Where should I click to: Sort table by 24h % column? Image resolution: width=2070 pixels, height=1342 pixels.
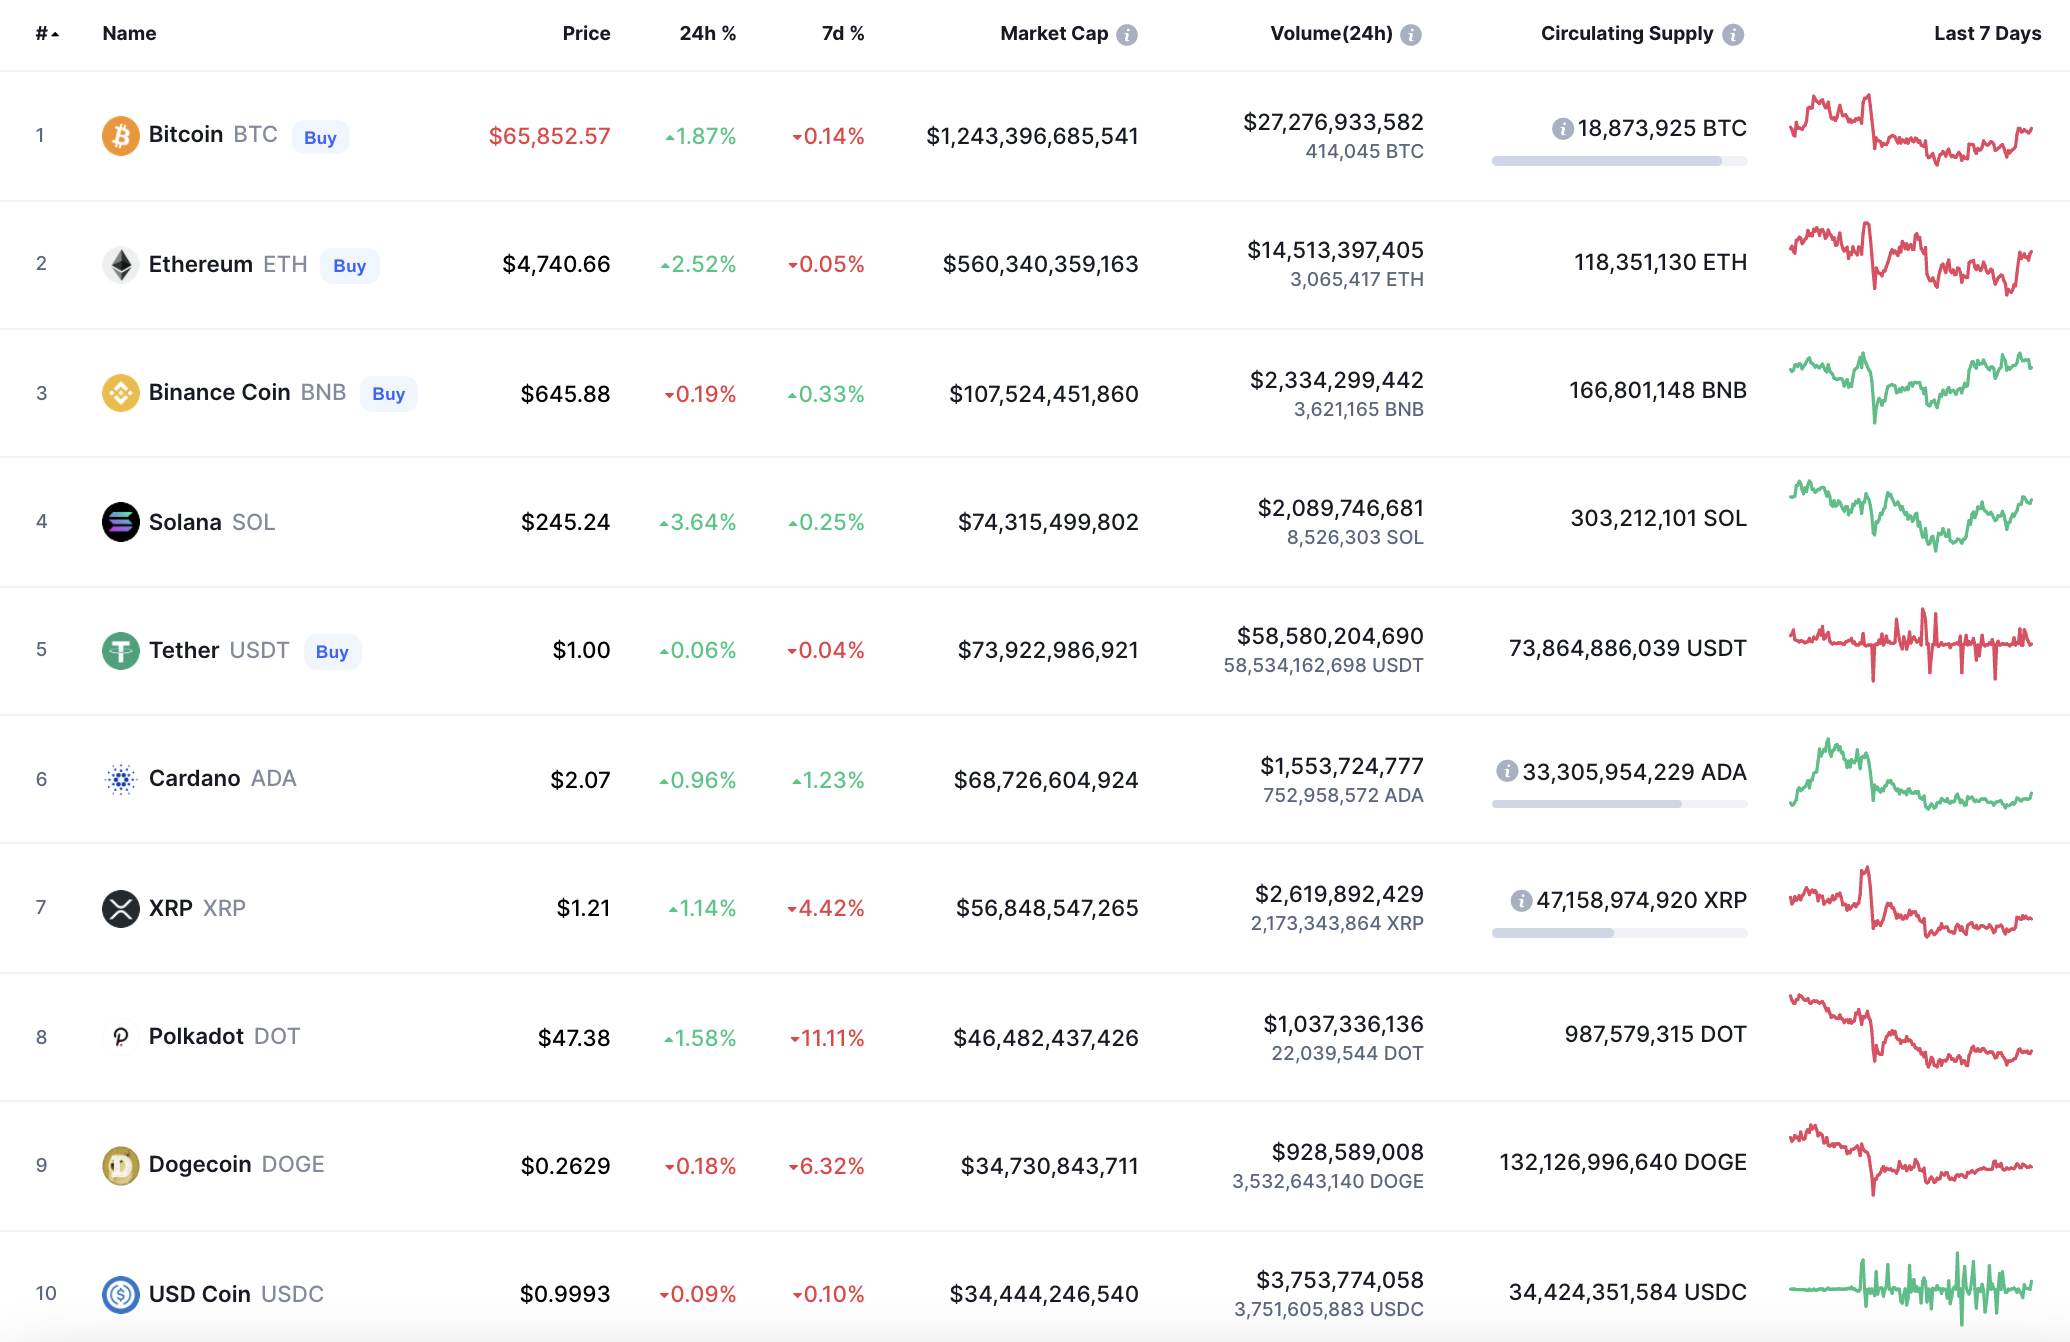tap(707, 33)
